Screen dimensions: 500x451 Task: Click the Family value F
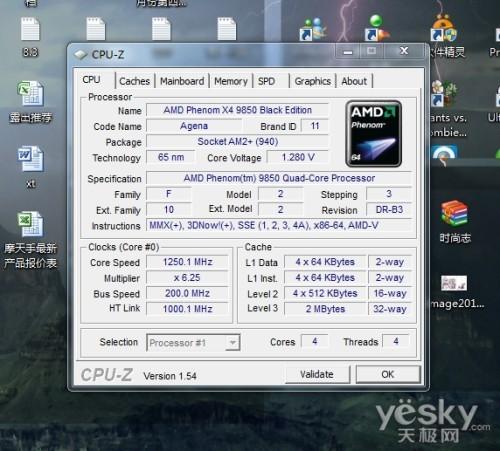pos(169,194)
